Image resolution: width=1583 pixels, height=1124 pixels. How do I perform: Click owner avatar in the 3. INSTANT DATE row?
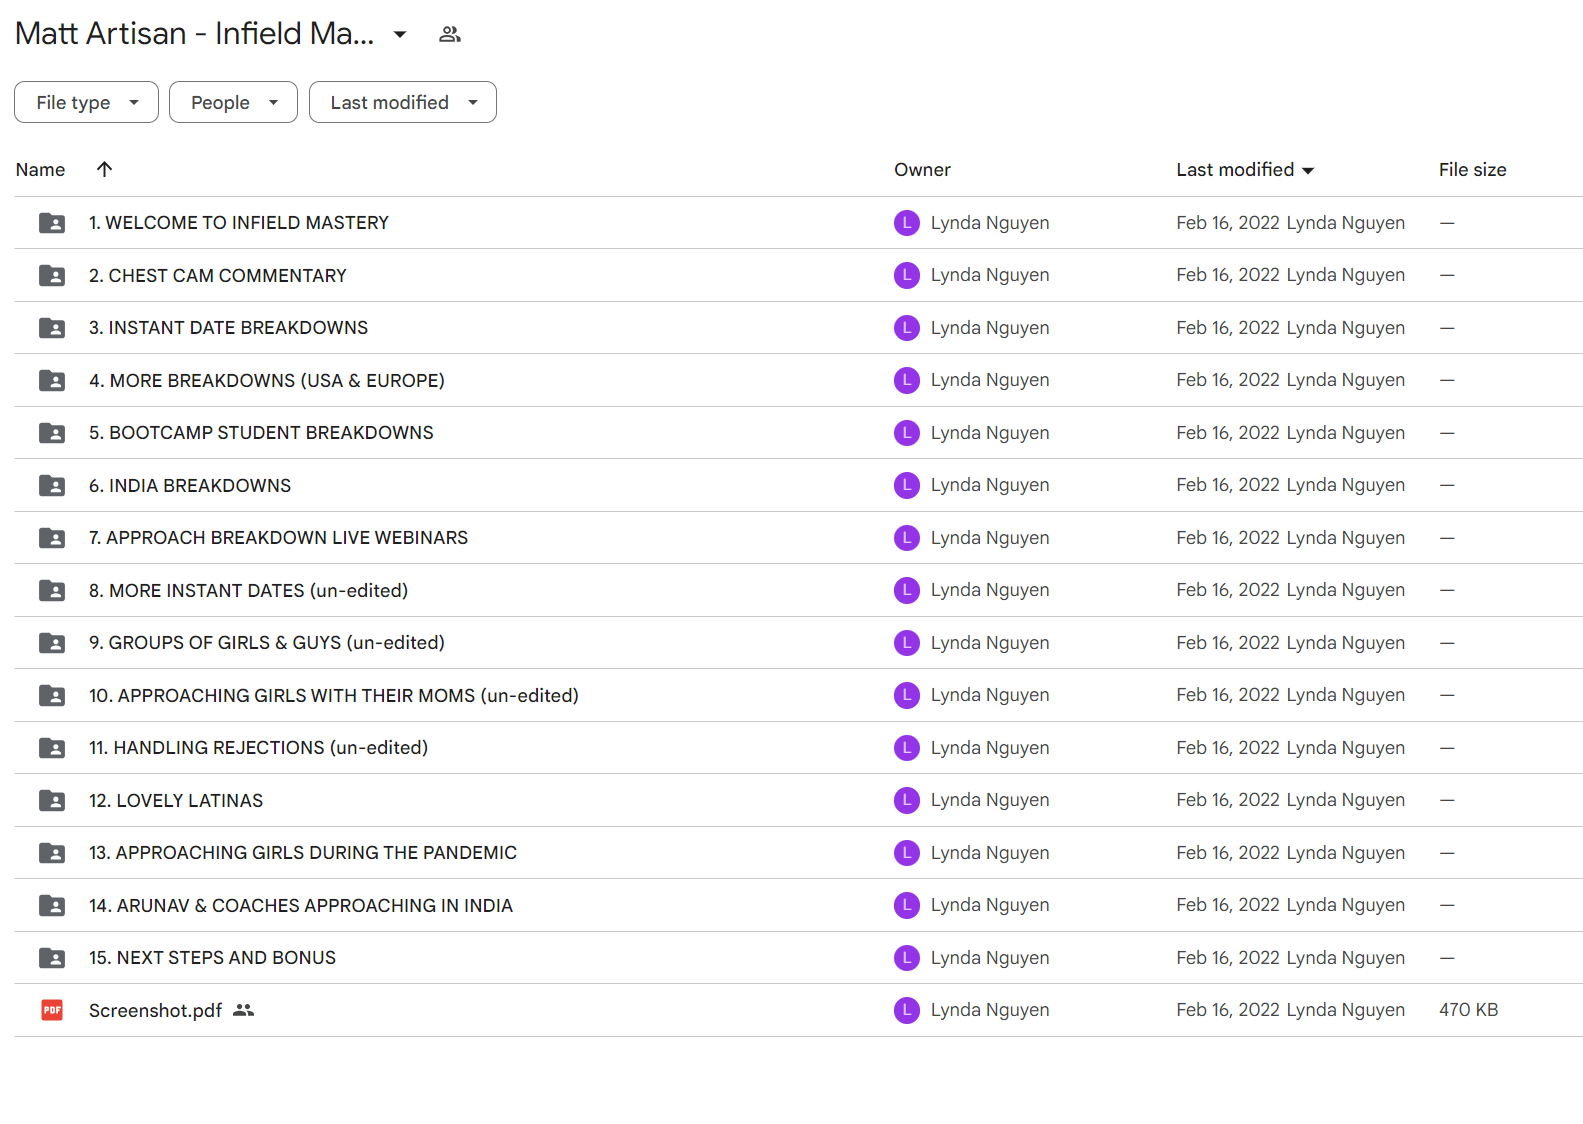[907, 328]
